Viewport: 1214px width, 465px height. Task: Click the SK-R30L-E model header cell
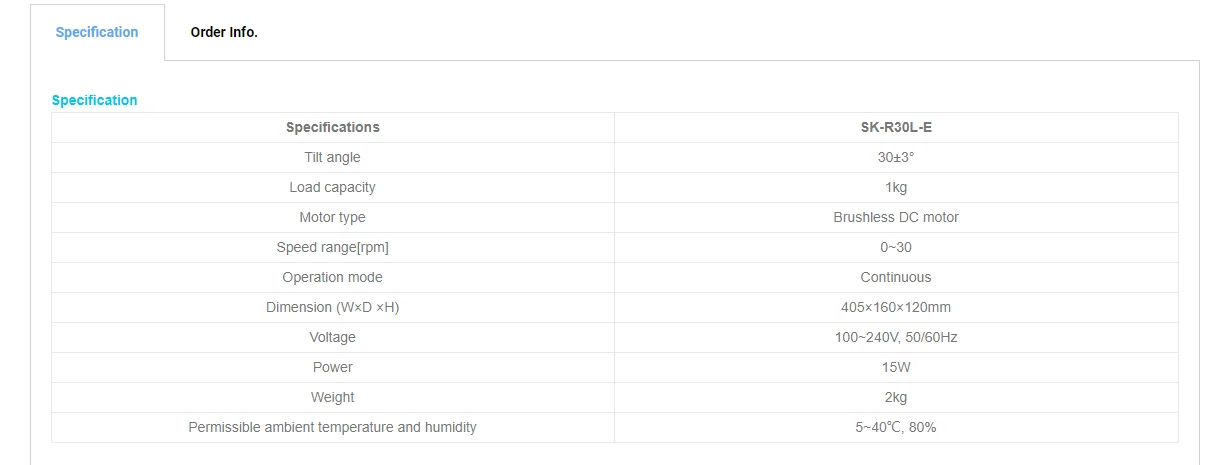point(895,127)
